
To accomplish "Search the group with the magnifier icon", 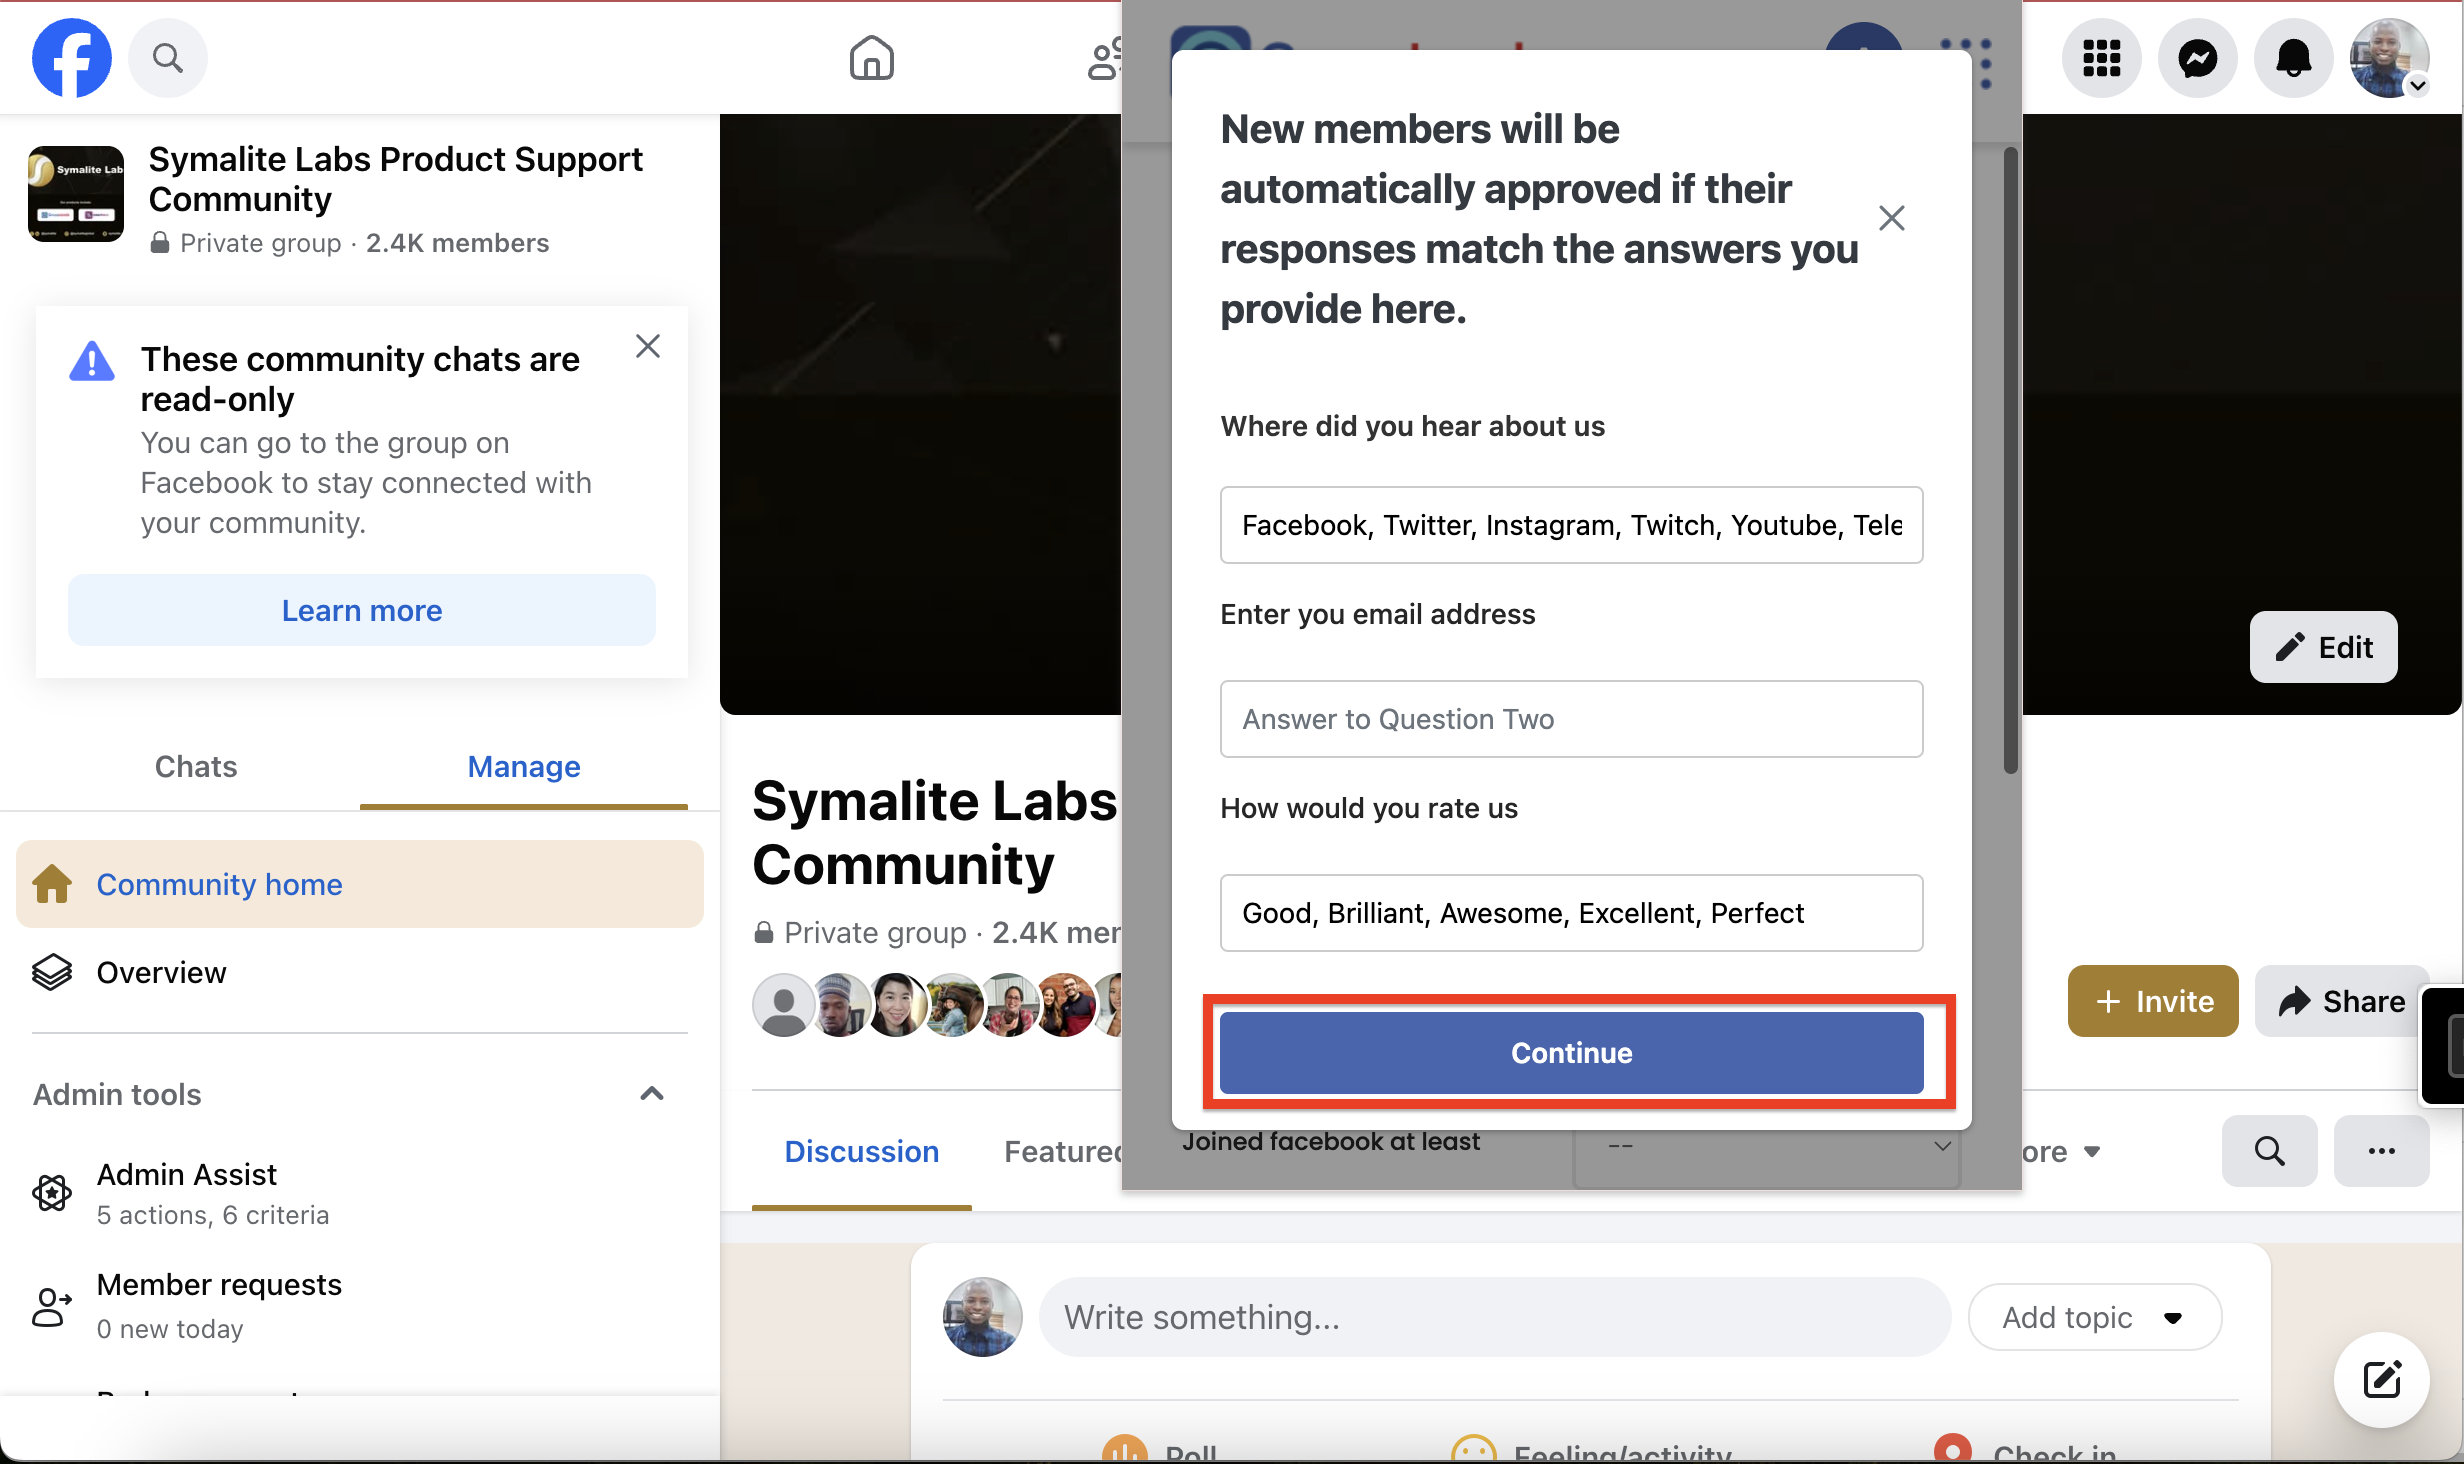I will pos(2269,1151).
